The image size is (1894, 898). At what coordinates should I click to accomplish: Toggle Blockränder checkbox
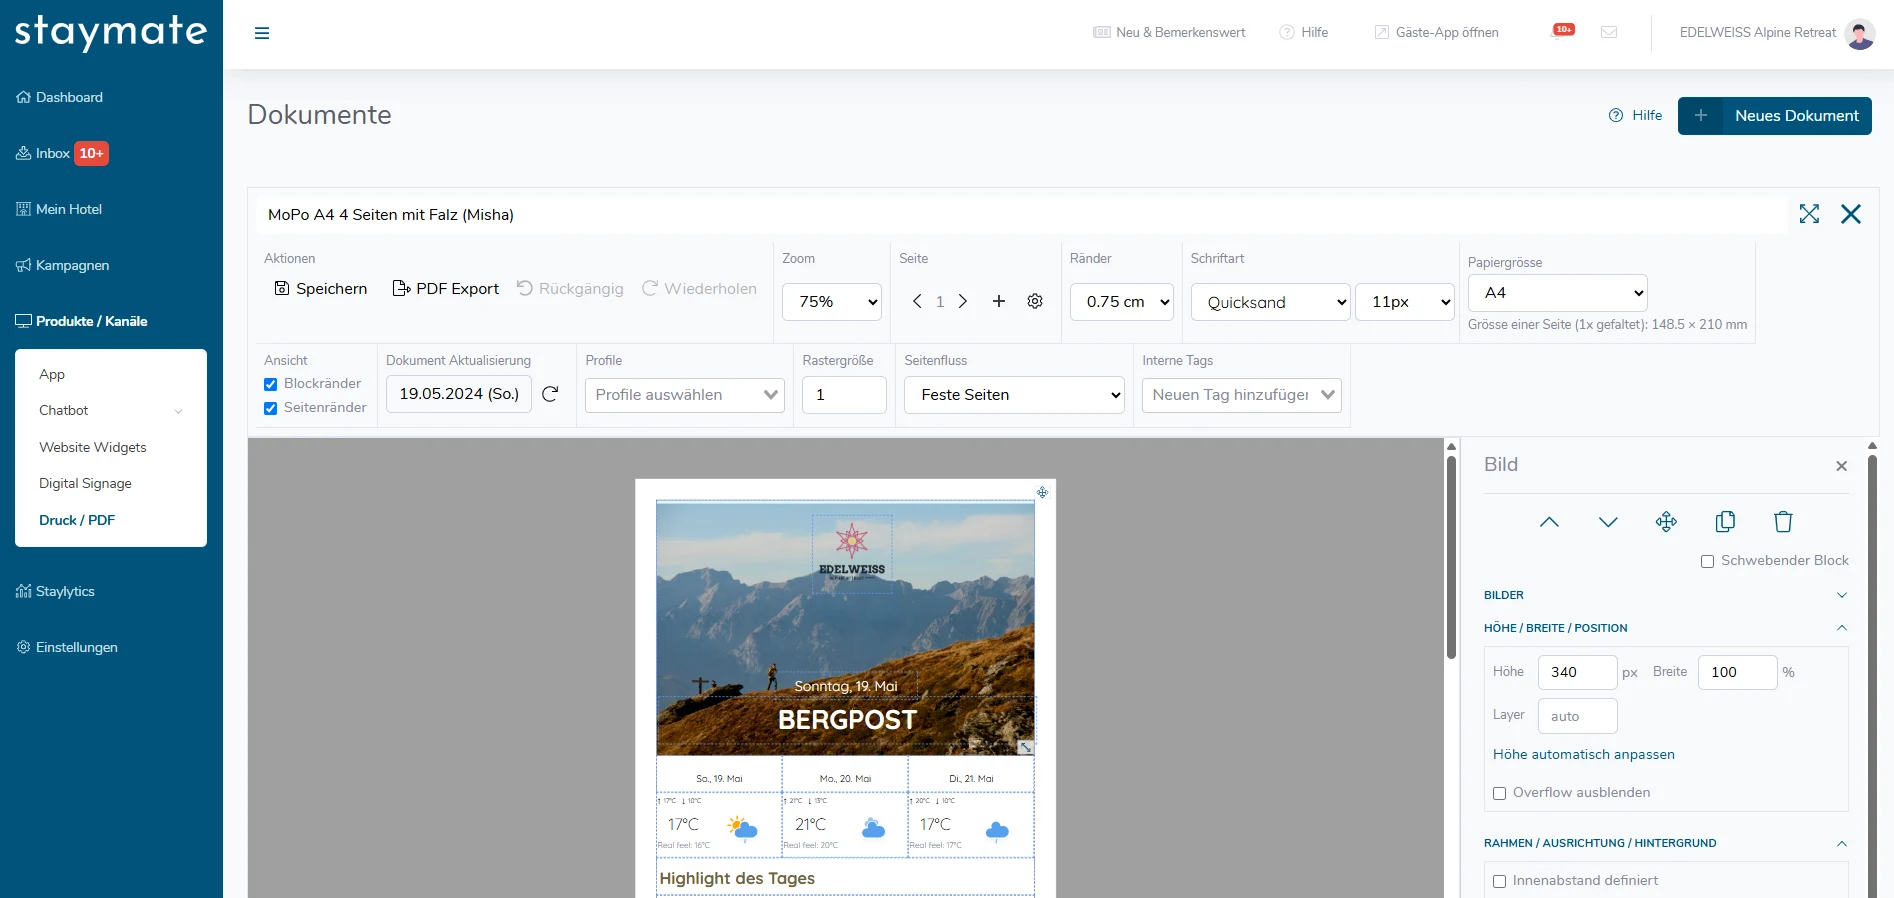click(x=270, y=384)
